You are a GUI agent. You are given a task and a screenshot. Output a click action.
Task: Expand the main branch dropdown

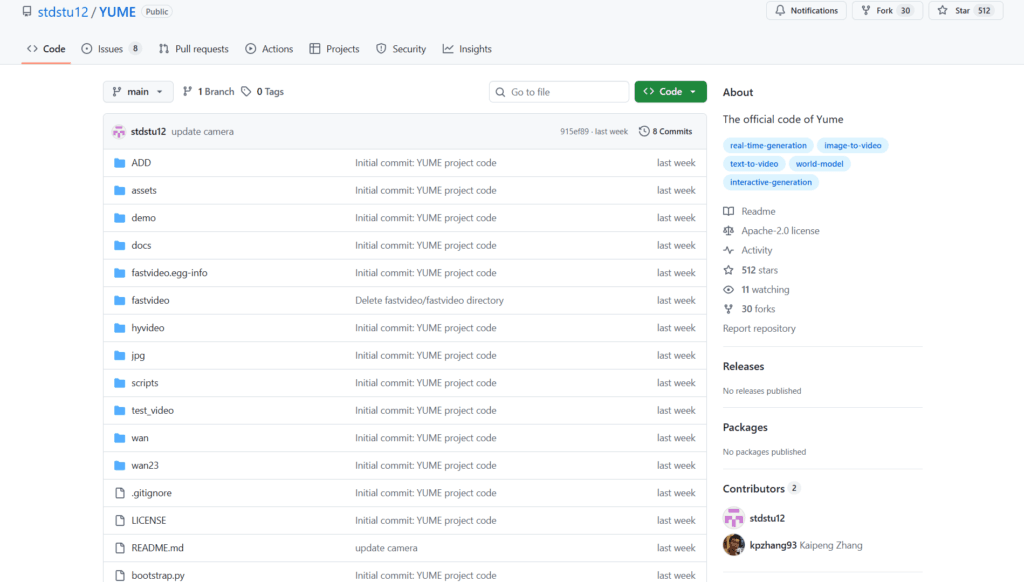tap(138, 92)
